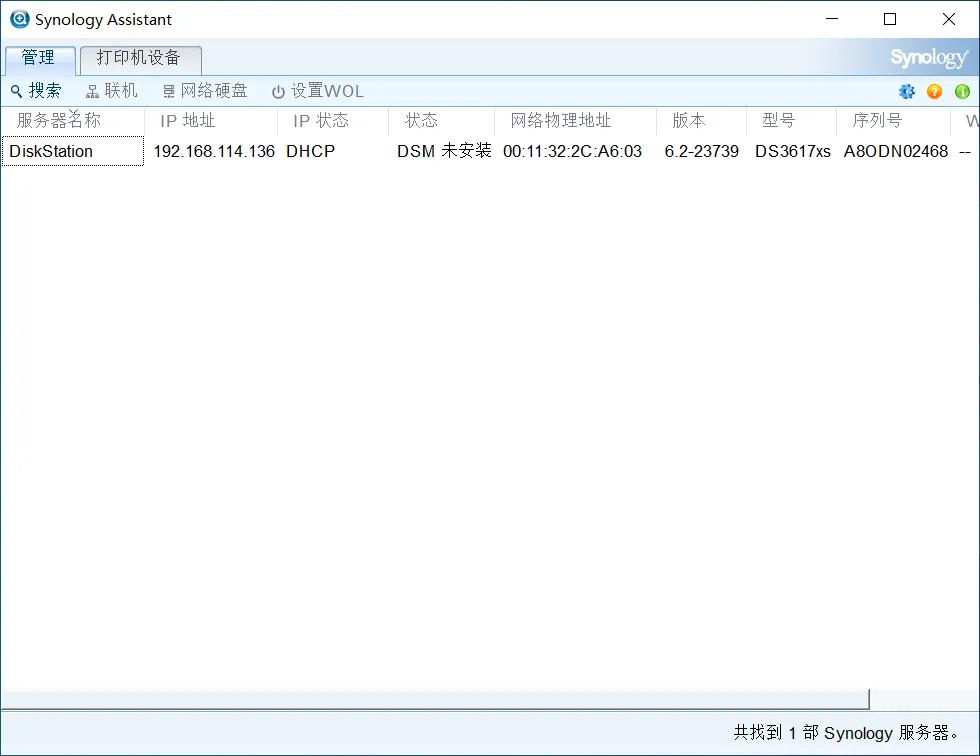
Task: Sort by the 状态 column header
Action: 420,120
